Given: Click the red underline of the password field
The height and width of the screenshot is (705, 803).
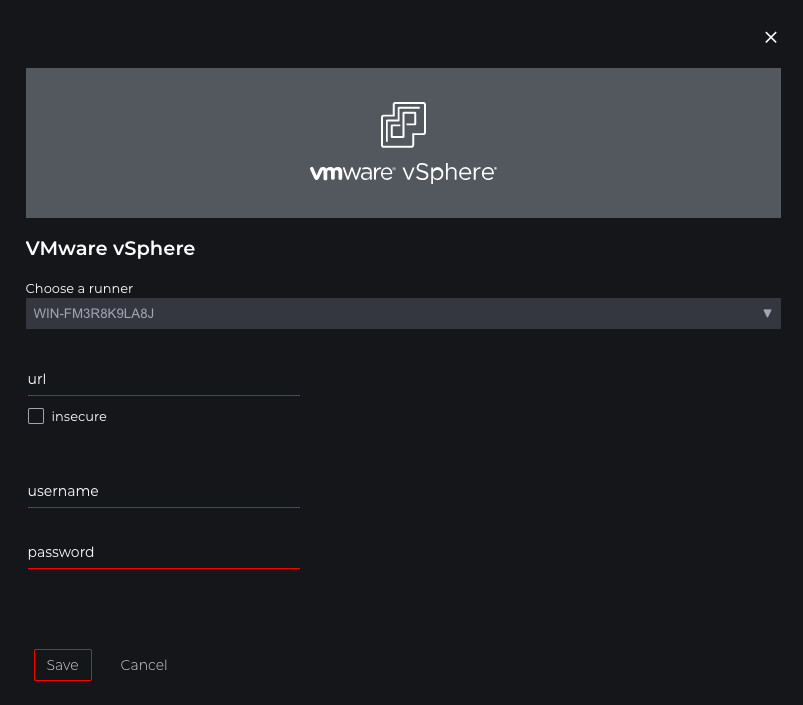Looking at the screenshot, I should tap(163, 567).
